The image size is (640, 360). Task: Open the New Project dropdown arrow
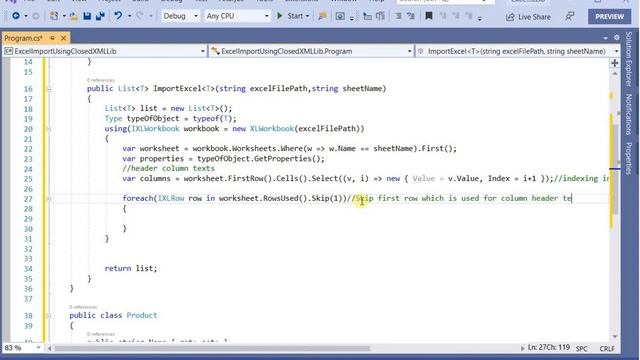coord(64,16)
